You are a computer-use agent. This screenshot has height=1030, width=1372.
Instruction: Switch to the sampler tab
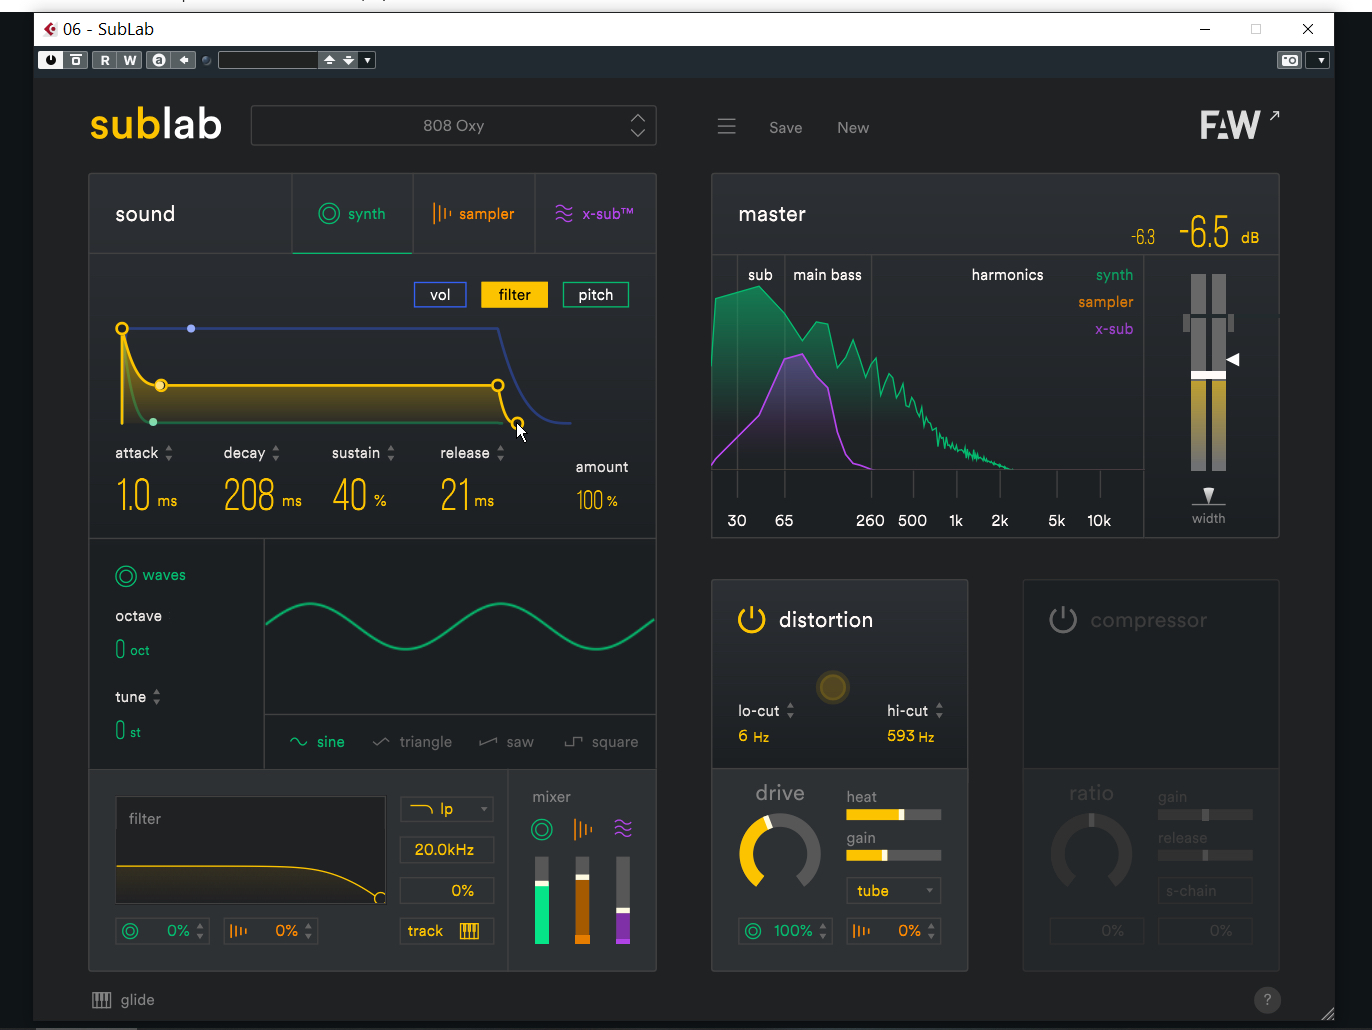pos(474,214)
